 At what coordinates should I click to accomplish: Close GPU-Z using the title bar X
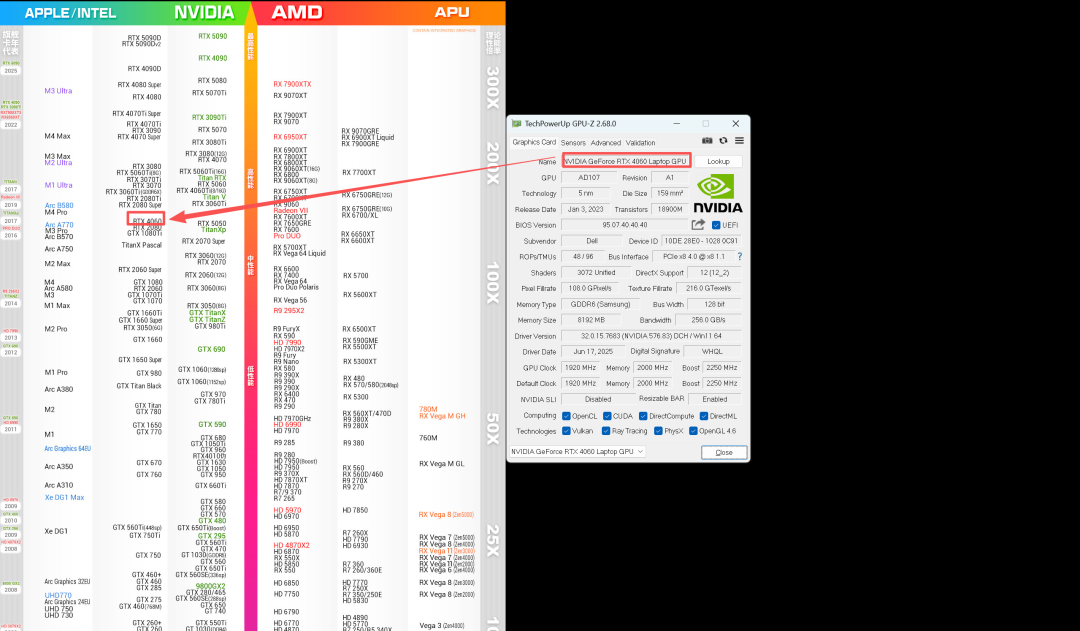point(736,124)
